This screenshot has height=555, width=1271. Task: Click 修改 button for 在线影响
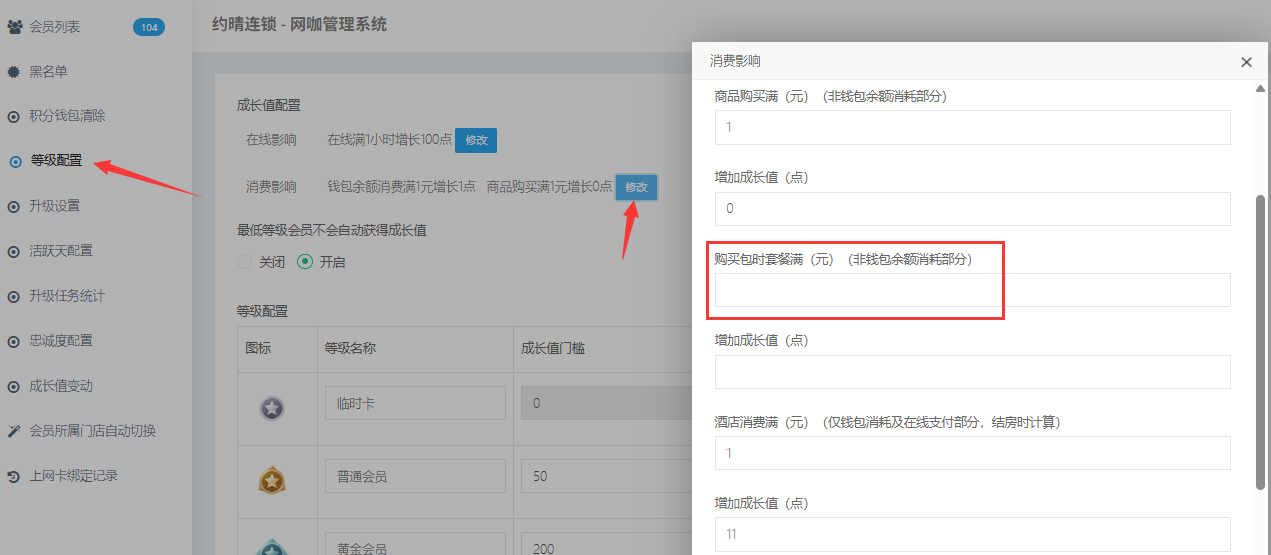pos(476,140)
